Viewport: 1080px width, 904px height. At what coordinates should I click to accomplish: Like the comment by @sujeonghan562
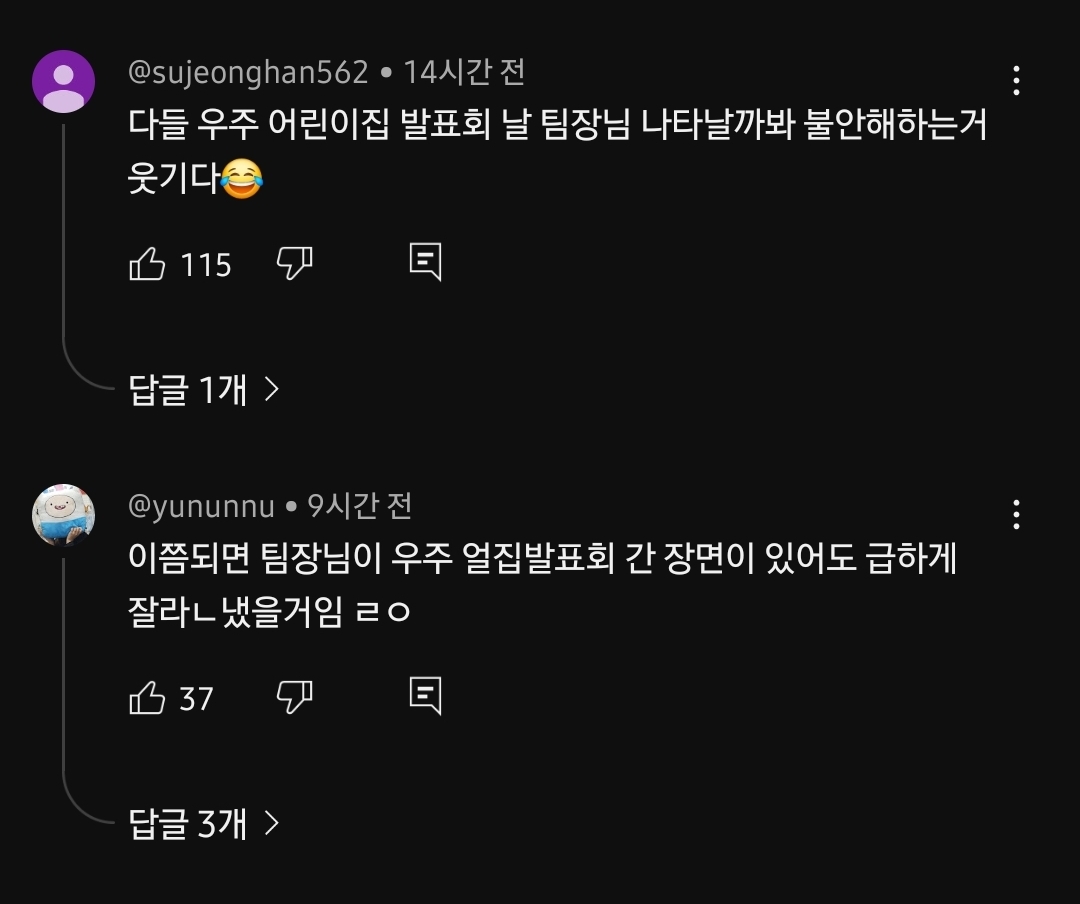pyautogui.click(x=148, y=264)
